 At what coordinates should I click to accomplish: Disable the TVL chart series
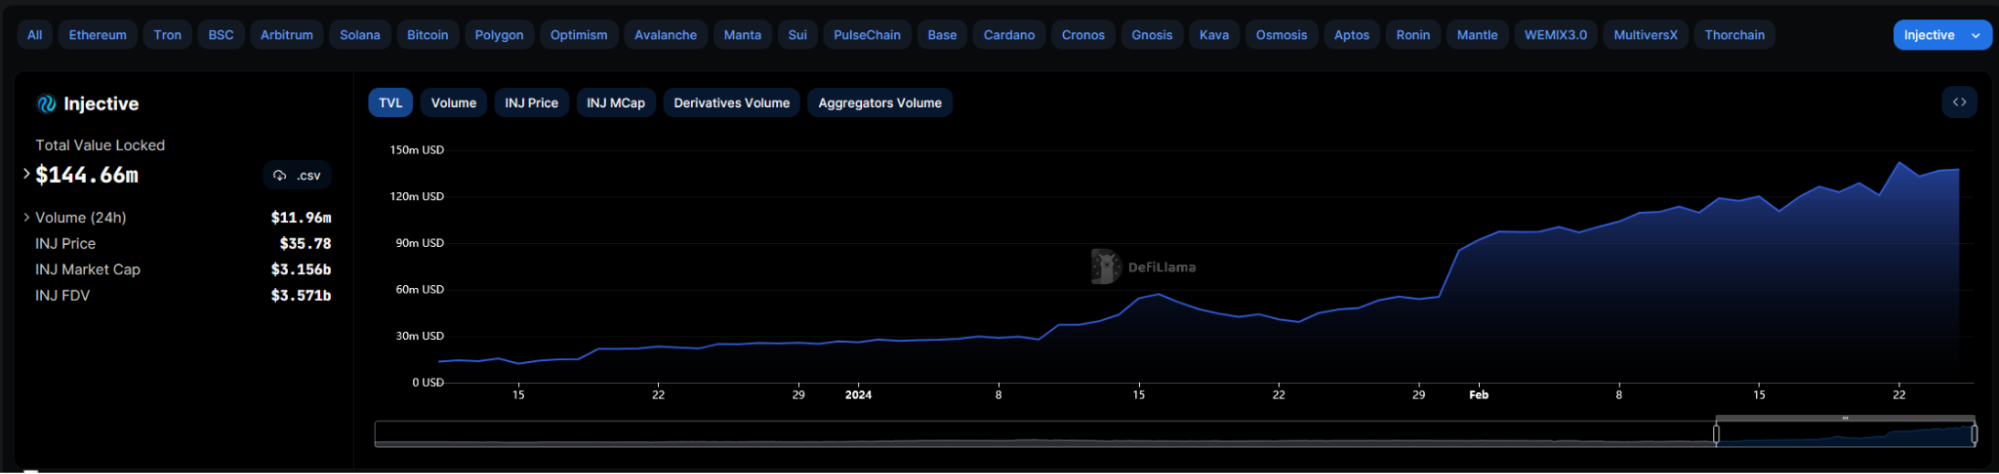390,103
